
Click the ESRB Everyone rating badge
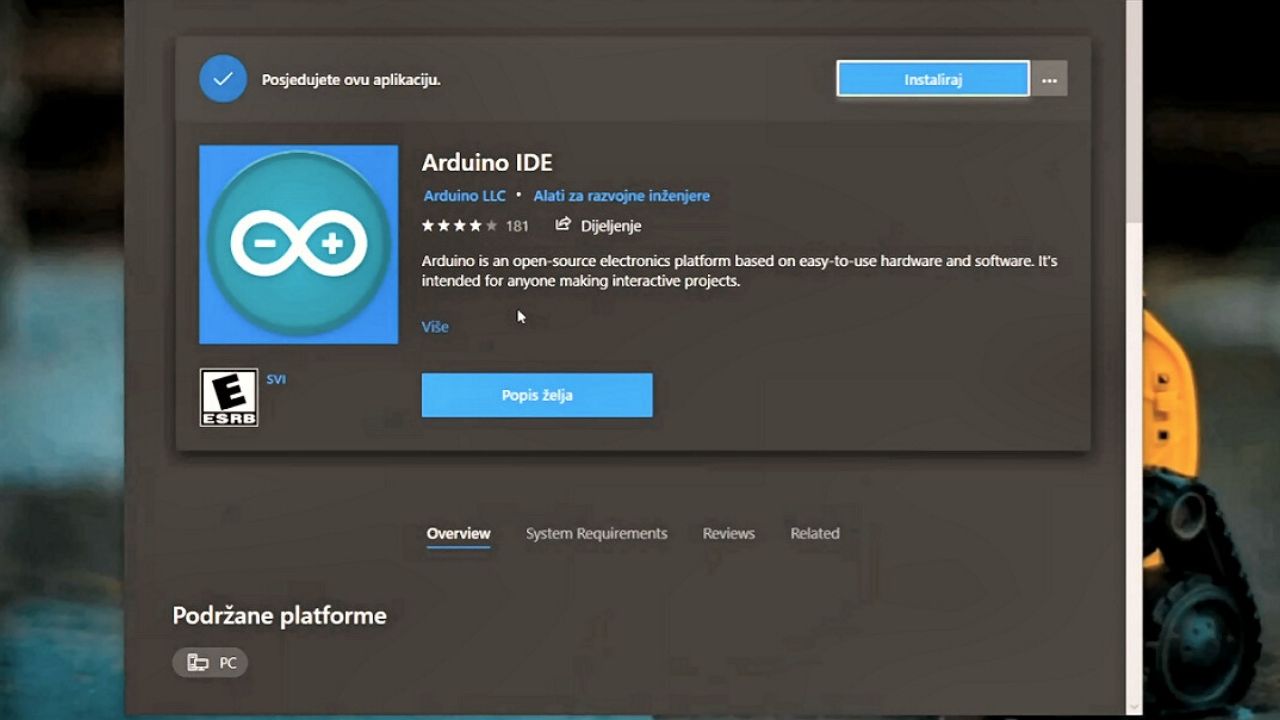(229, 397)
